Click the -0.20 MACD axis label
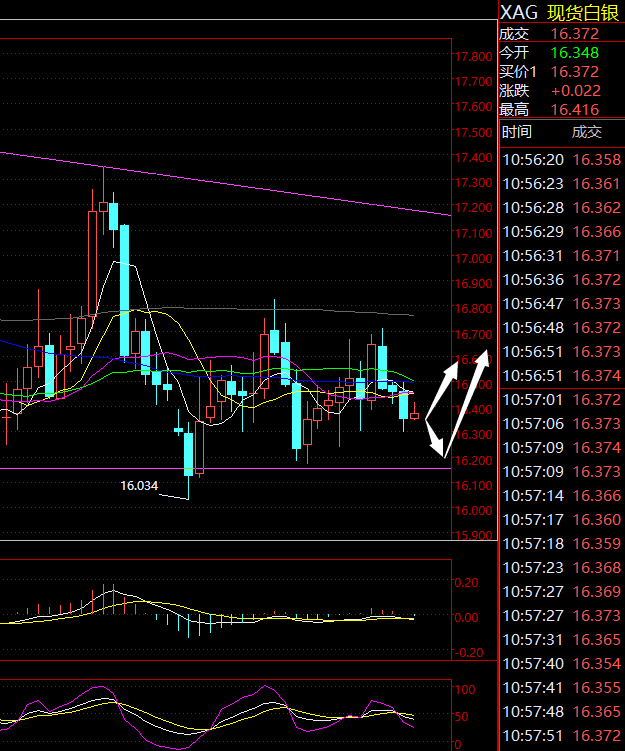The height and width of the screenshot is (751, 625). [468, 653]
